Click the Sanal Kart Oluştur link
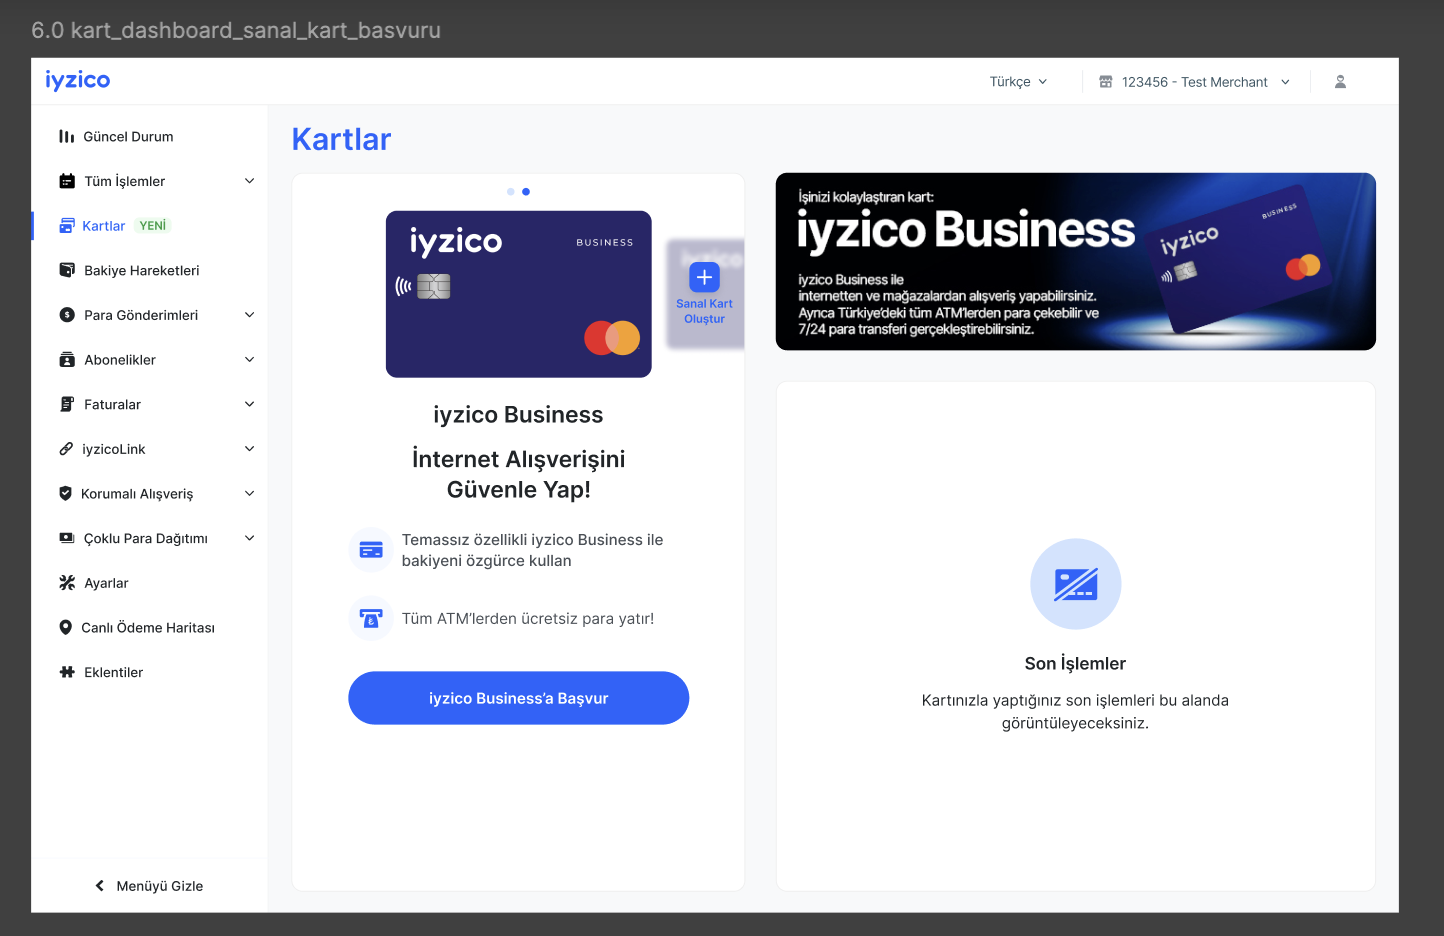Viewport: 1444px width, 936px height. point(704,311)
